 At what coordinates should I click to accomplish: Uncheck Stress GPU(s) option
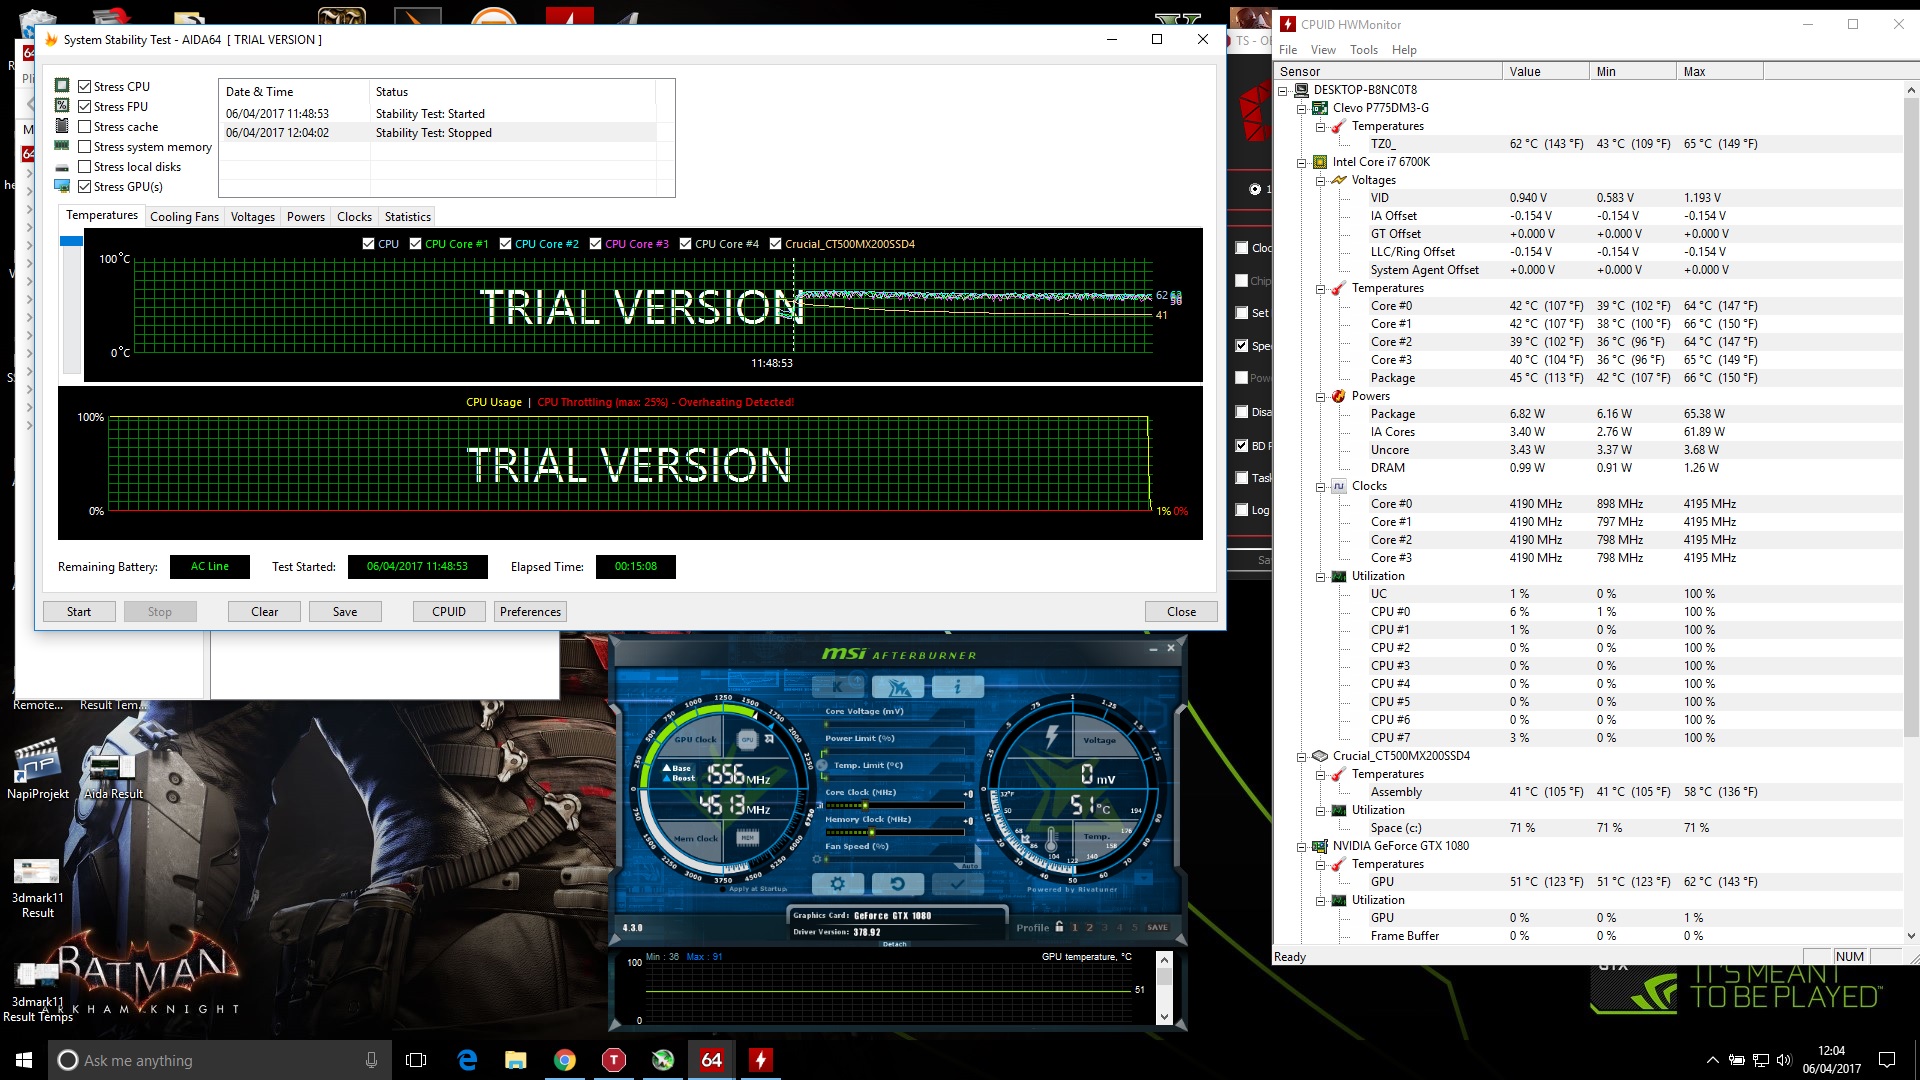pyautogui.click(x=85, y=187)
